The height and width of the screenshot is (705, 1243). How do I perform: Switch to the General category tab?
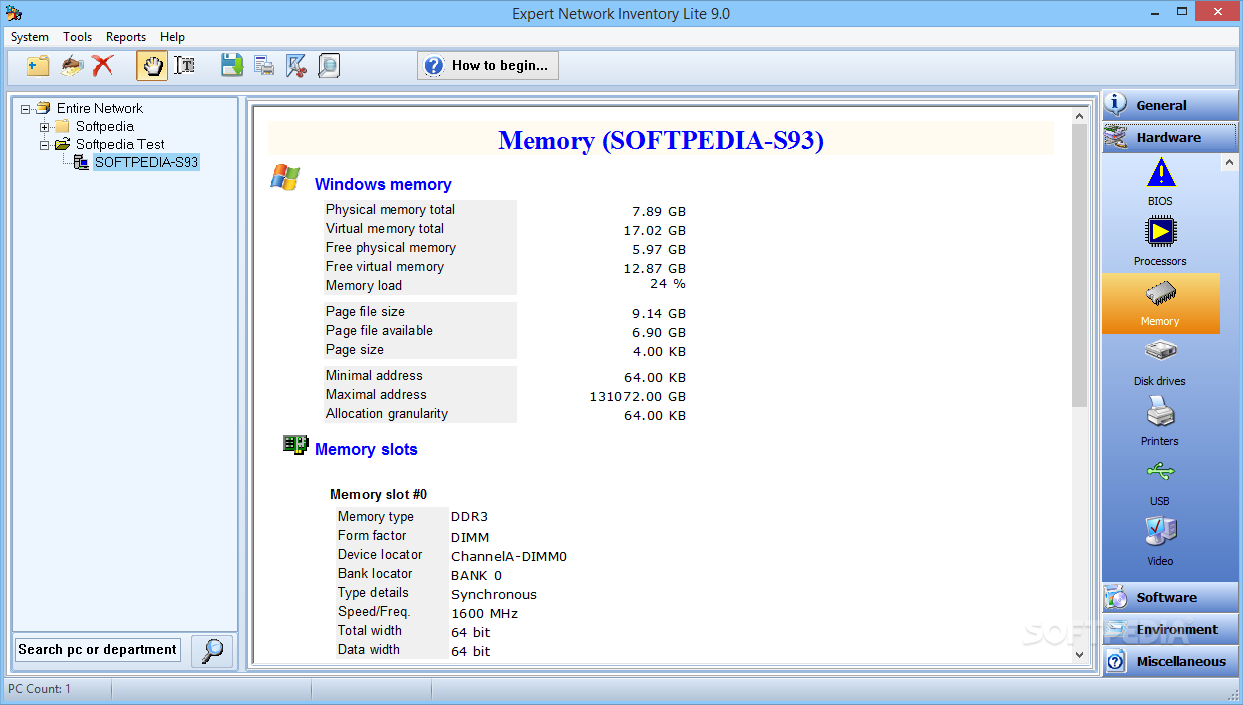(1171, 105)
